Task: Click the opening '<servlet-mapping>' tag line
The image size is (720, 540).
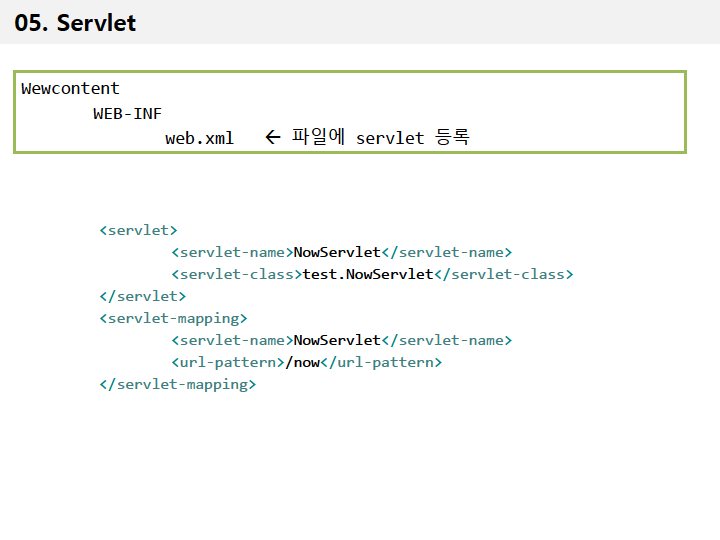Action: pyautogui.click(x=174, y=318)
